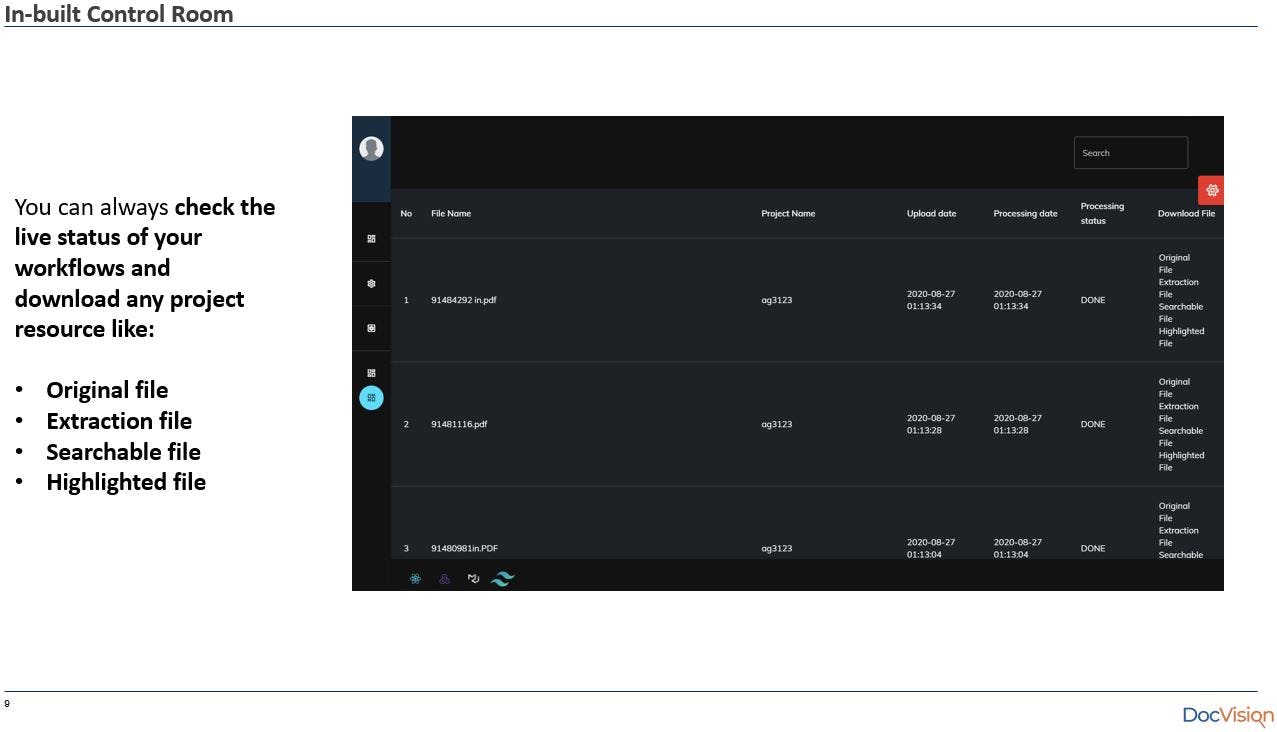Screen dimensions: 1277x732
Task: Open the settings gear icon in sidebar
Action: pos(371,283)
